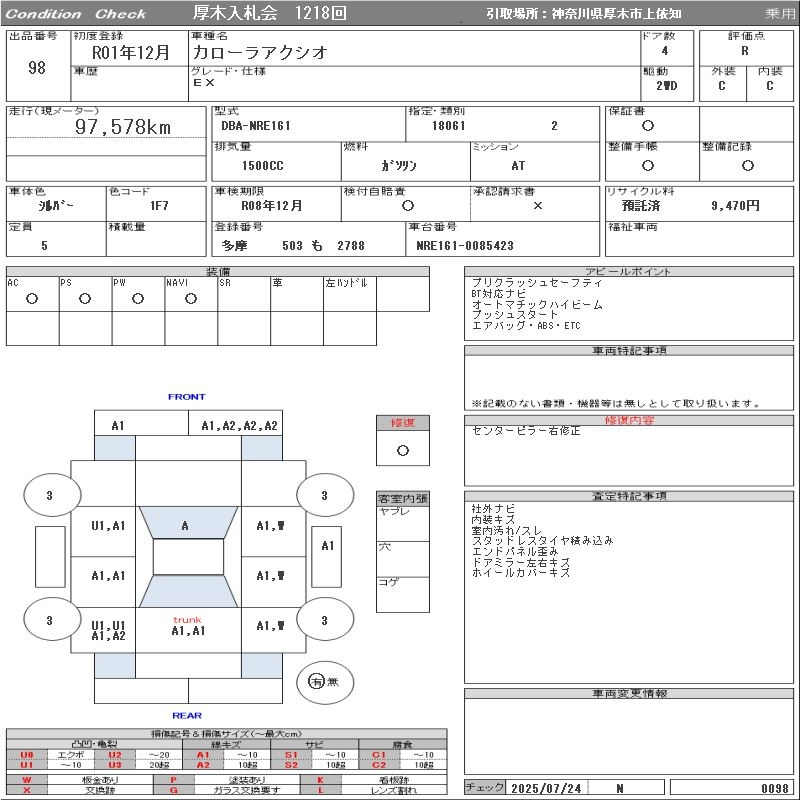Image resolution: width=800 pixels, height=800 pixels.
Task: Select fuel type ガソリン
Action: click(x=399, y=166)
